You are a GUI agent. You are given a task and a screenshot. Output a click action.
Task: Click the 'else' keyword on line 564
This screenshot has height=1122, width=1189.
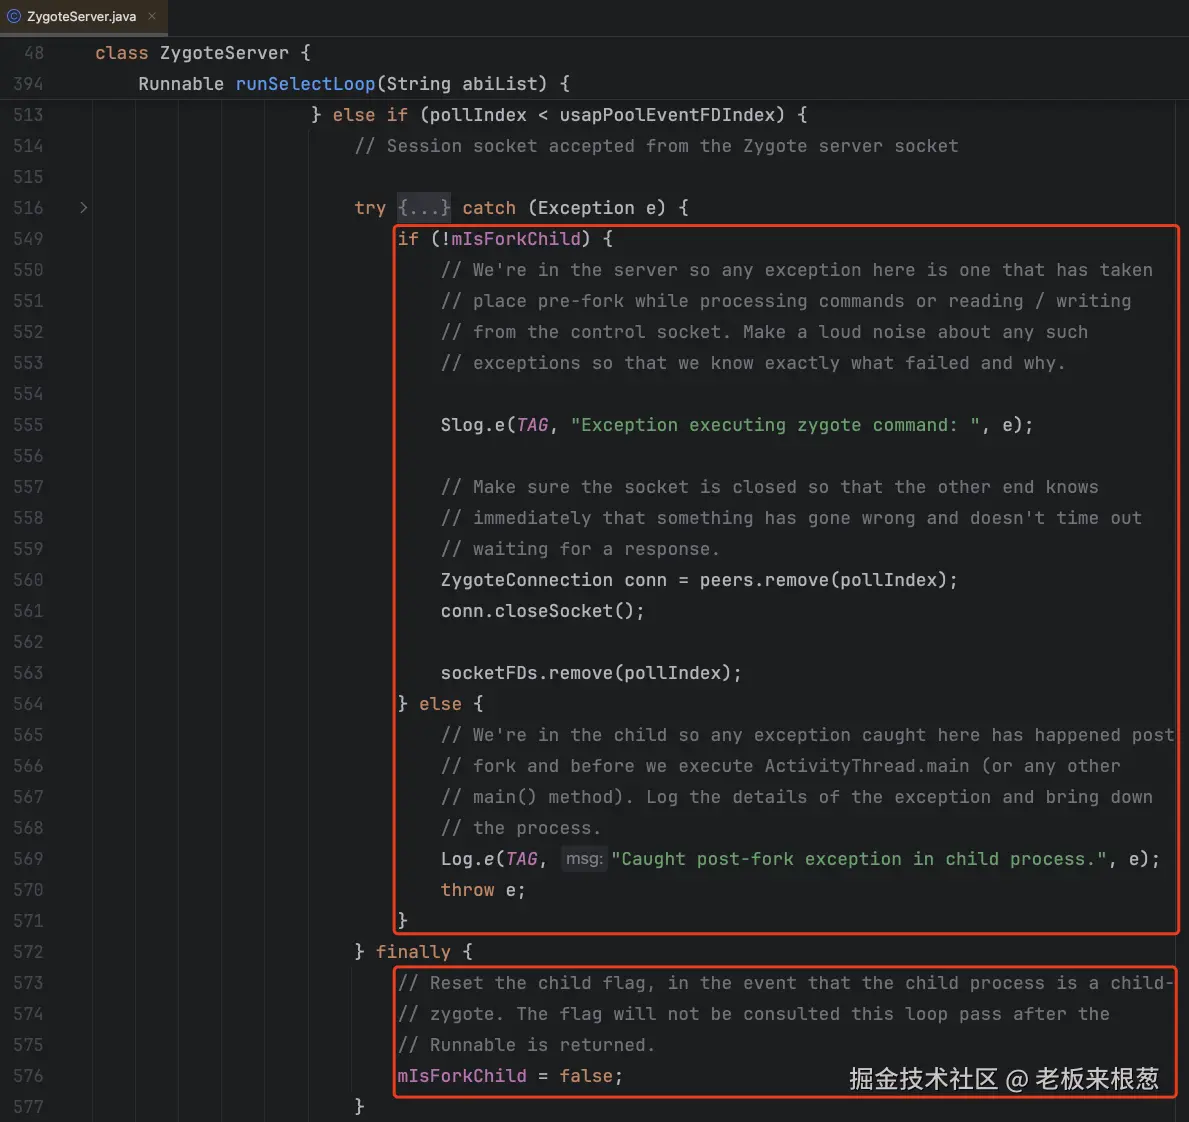click(x=440, y=704)
